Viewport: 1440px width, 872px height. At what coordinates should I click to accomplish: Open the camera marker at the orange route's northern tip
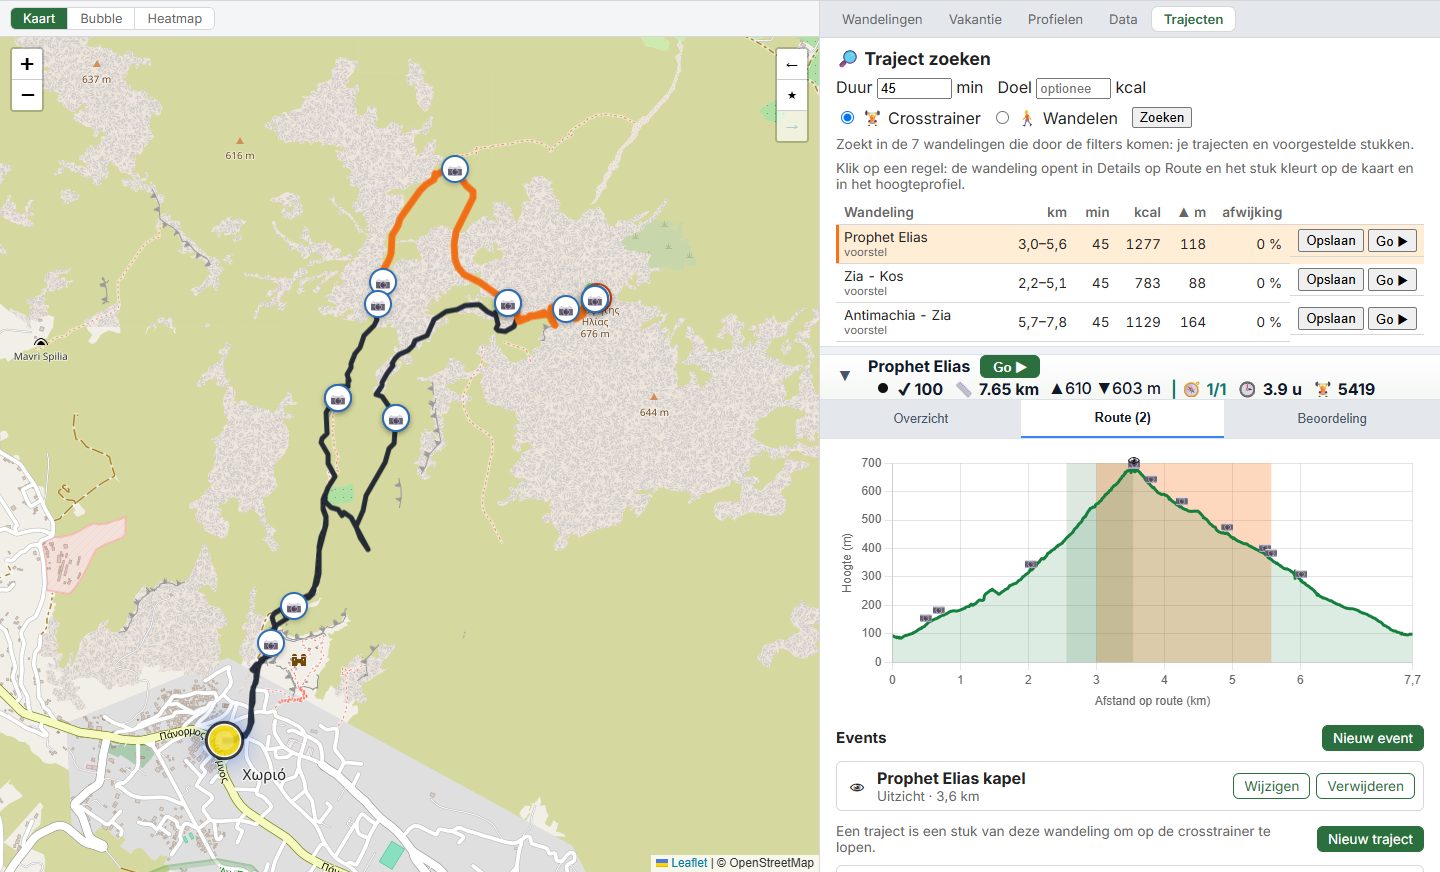455,171
